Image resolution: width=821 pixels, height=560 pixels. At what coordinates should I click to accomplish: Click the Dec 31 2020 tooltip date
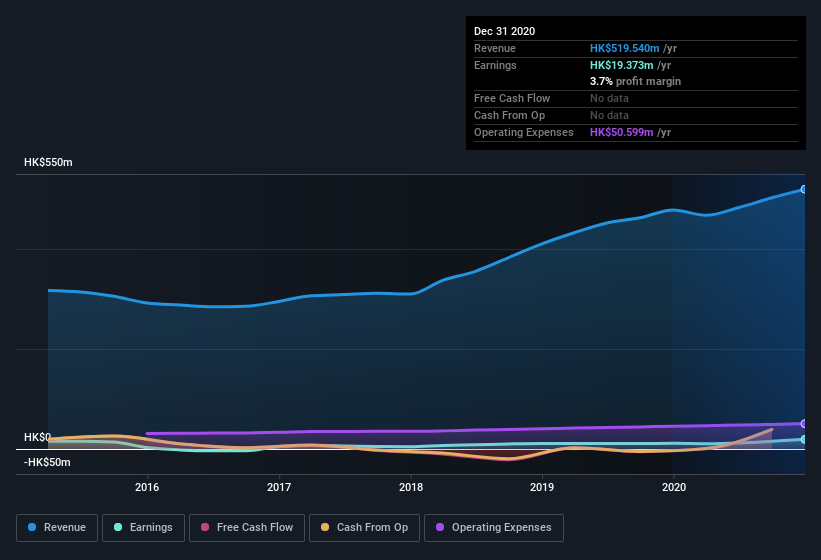[504, 31]
